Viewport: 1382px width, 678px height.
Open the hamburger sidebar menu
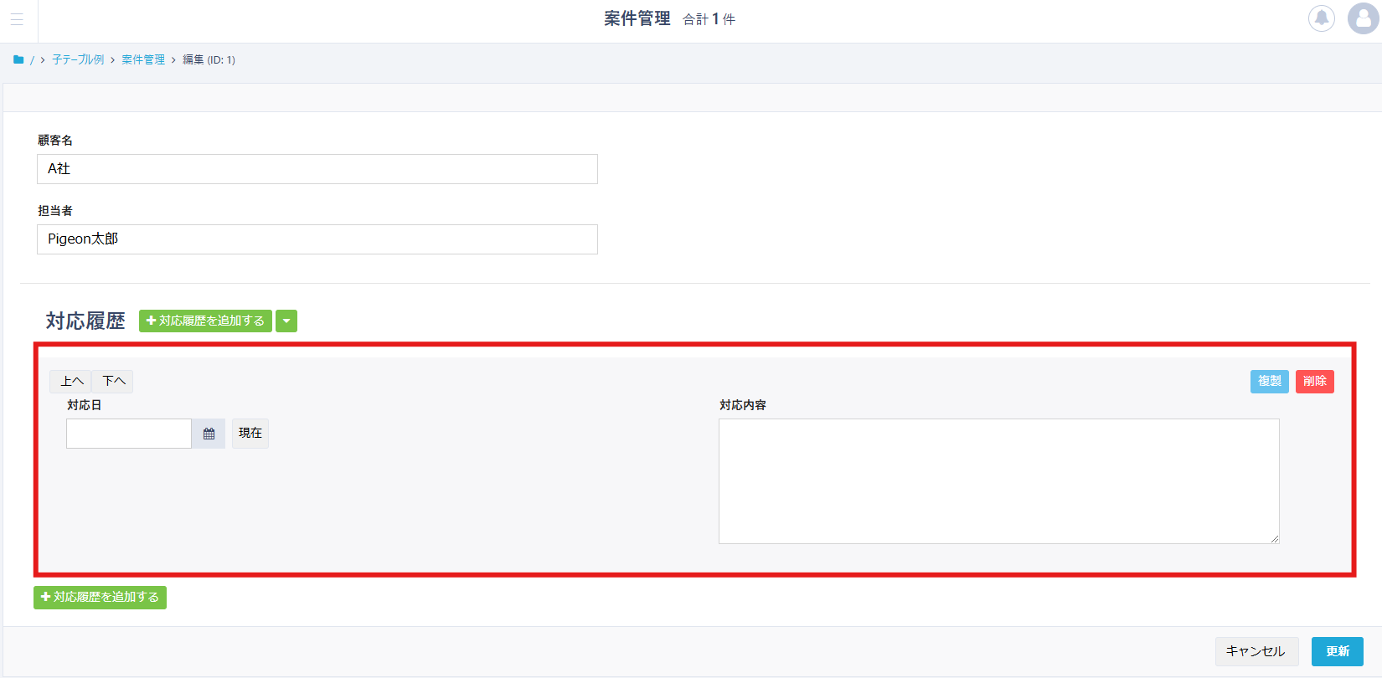coord(17,19)
